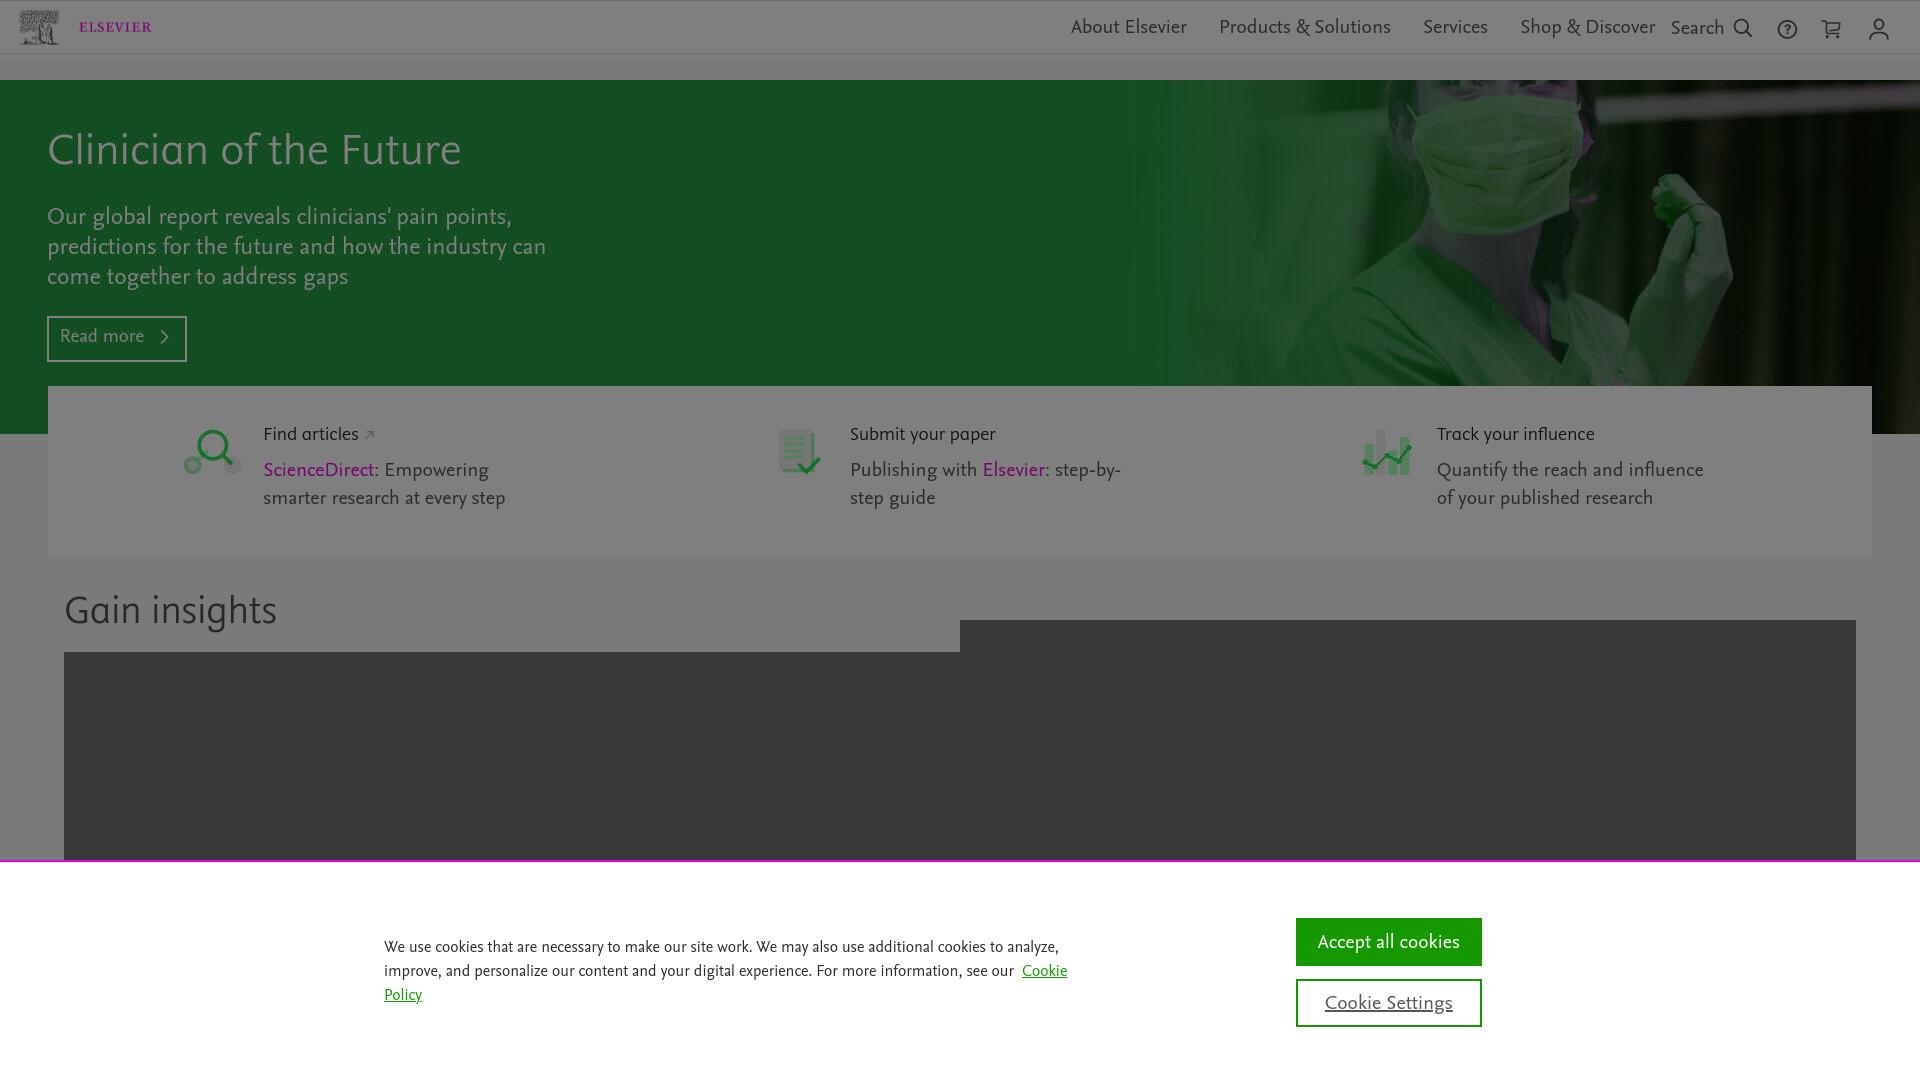This screenshot has width=1920, height=1080.
Task: Open the About Elsevier menu
Action: [1128, 28]
